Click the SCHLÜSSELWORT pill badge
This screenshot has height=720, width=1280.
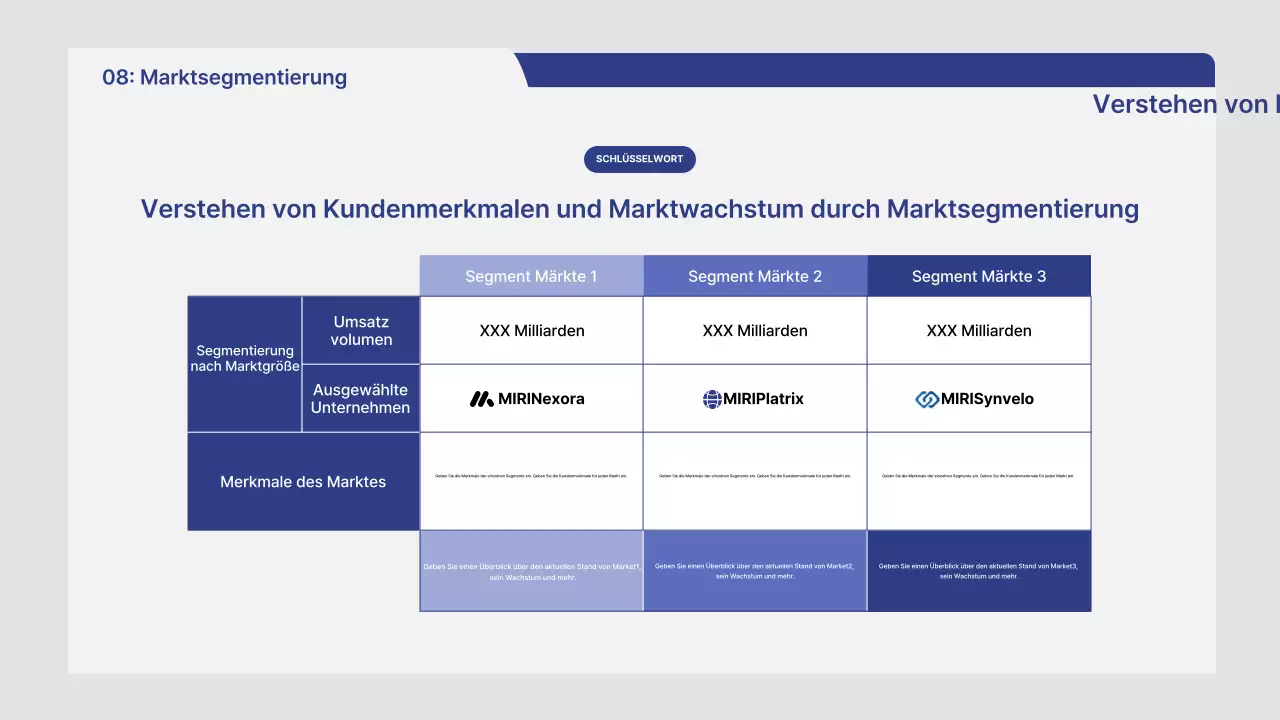pos(639,159)
